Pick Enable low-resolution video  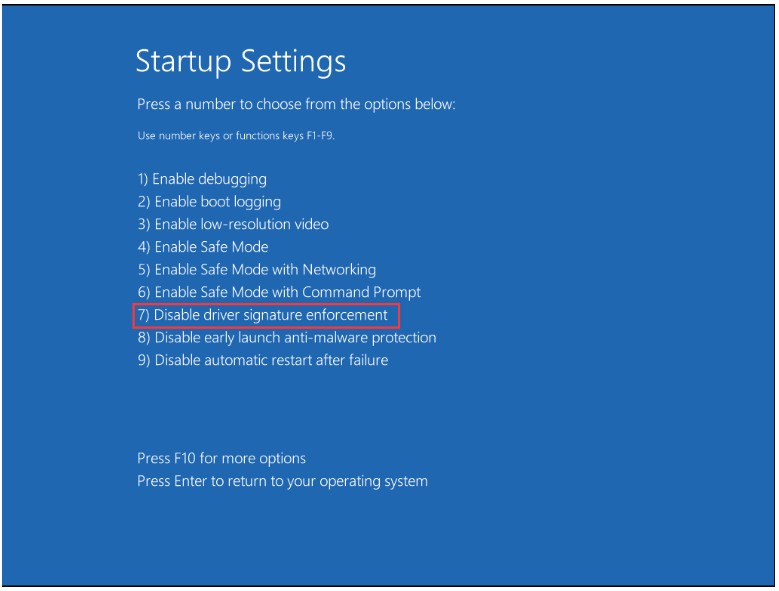(x=233, y=224)
